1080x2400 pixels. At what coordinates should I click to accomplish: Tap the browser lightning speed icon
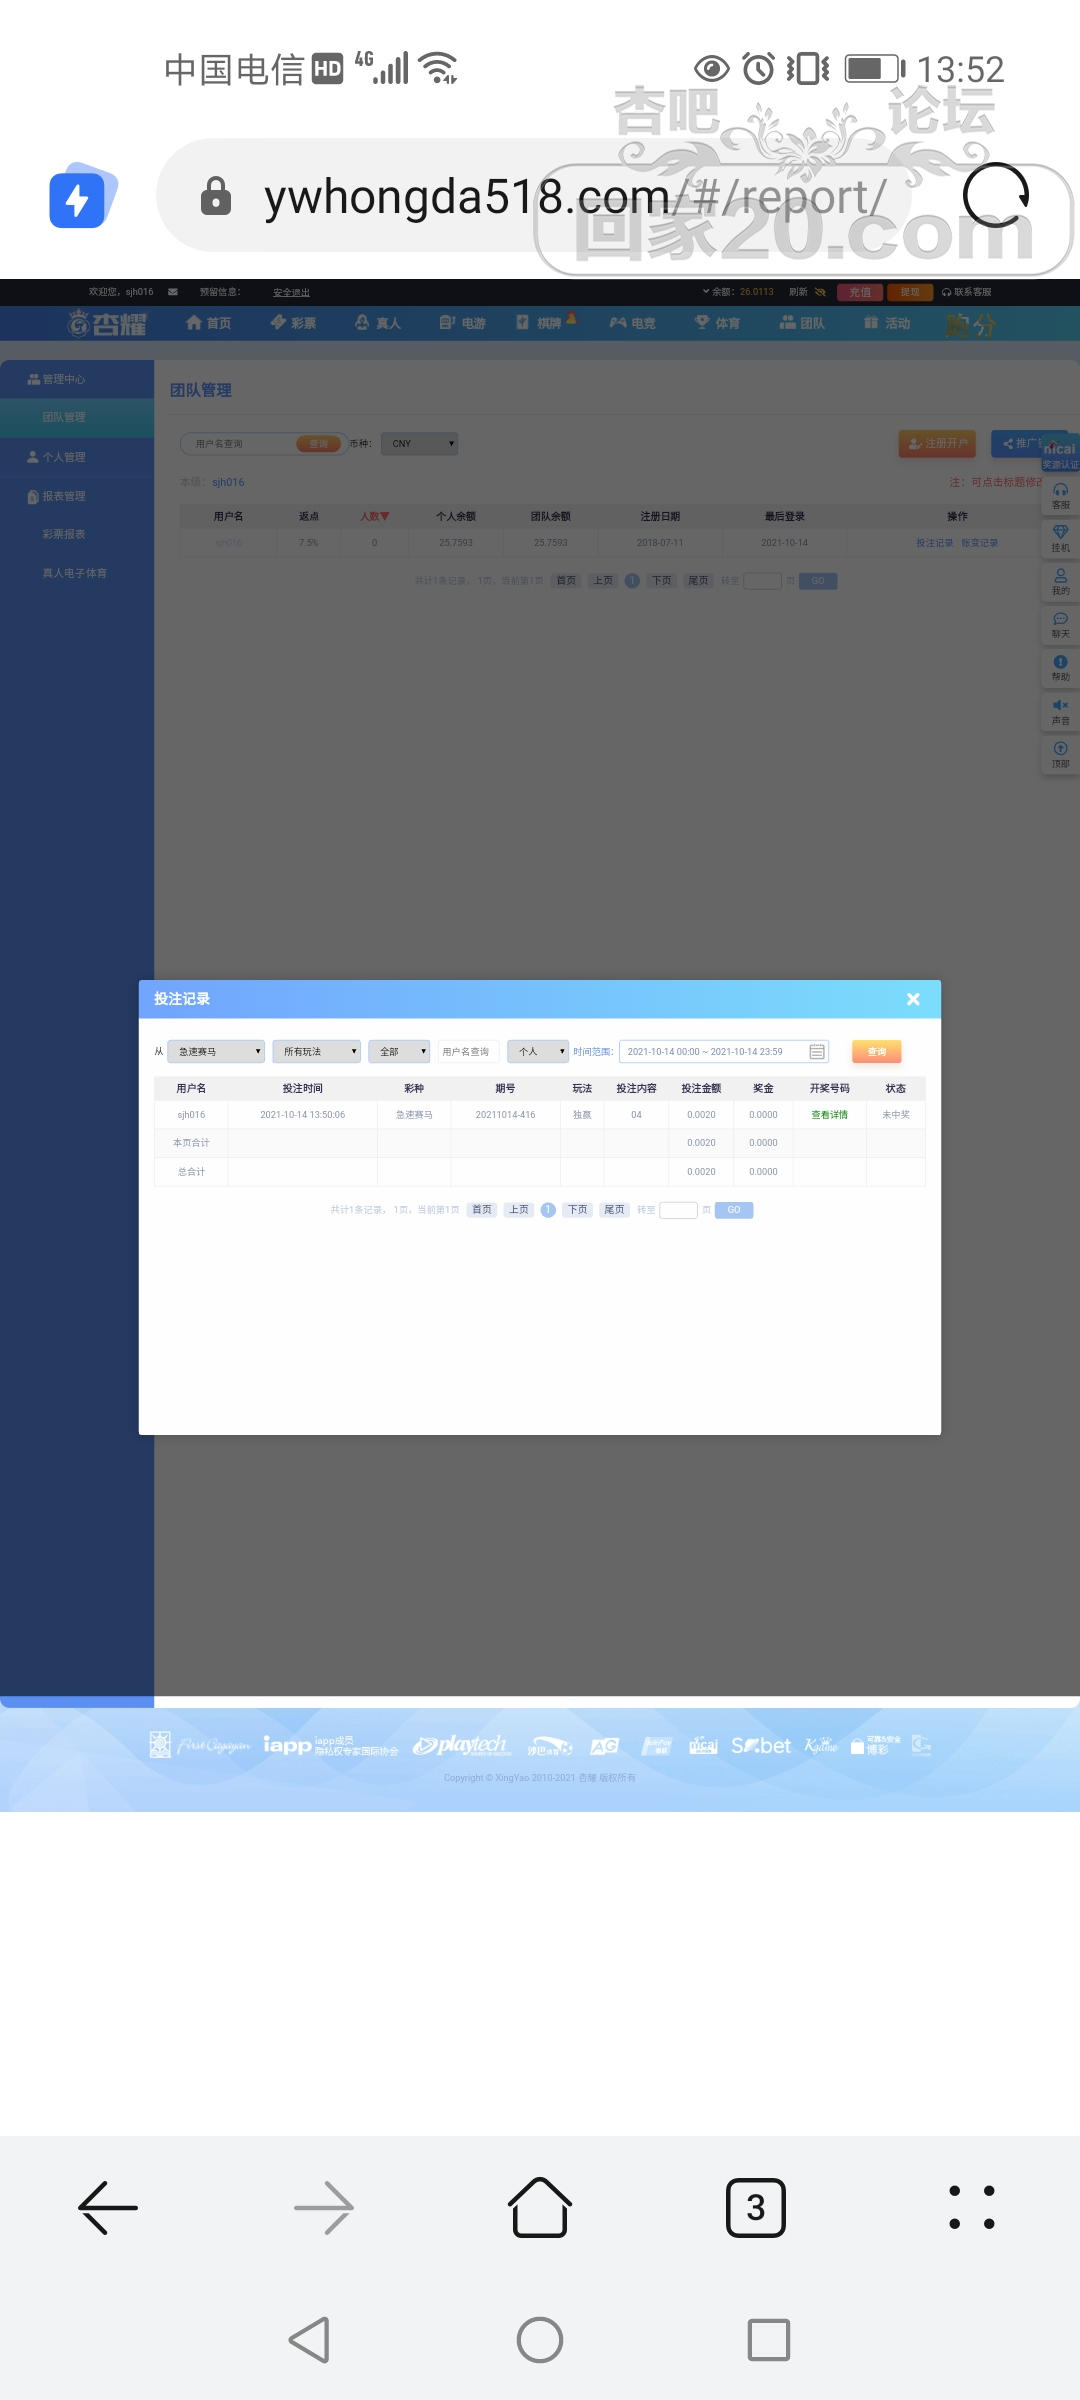(82, 197)
